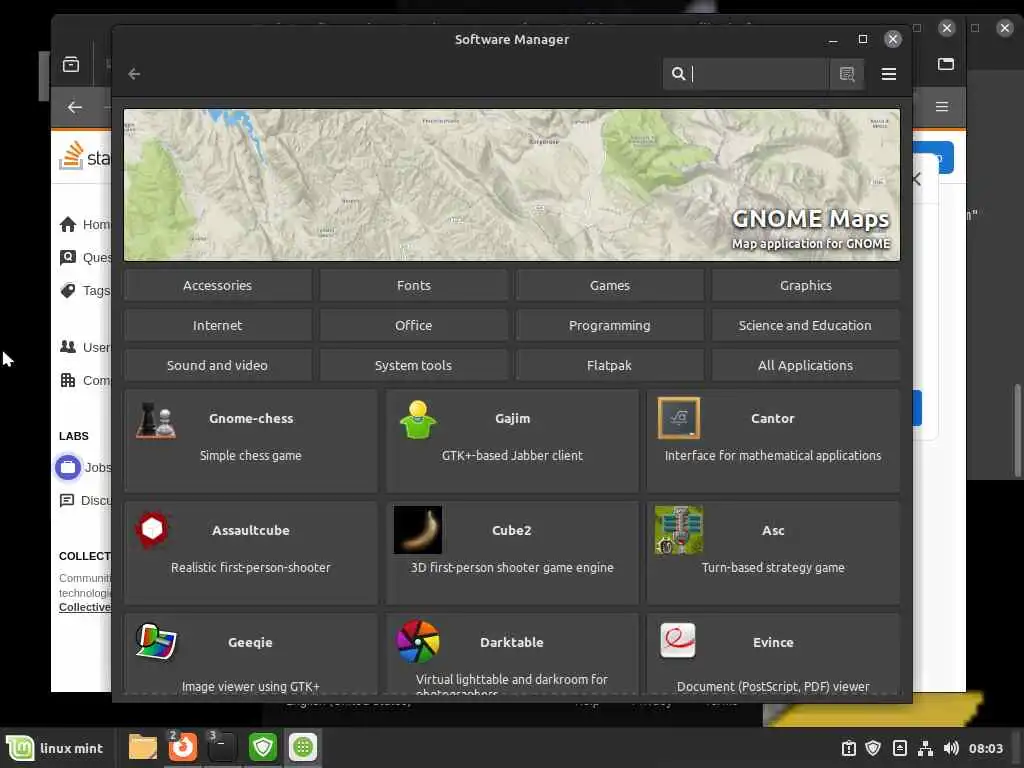Click the Gajim app icon

[x=418, y=419]
